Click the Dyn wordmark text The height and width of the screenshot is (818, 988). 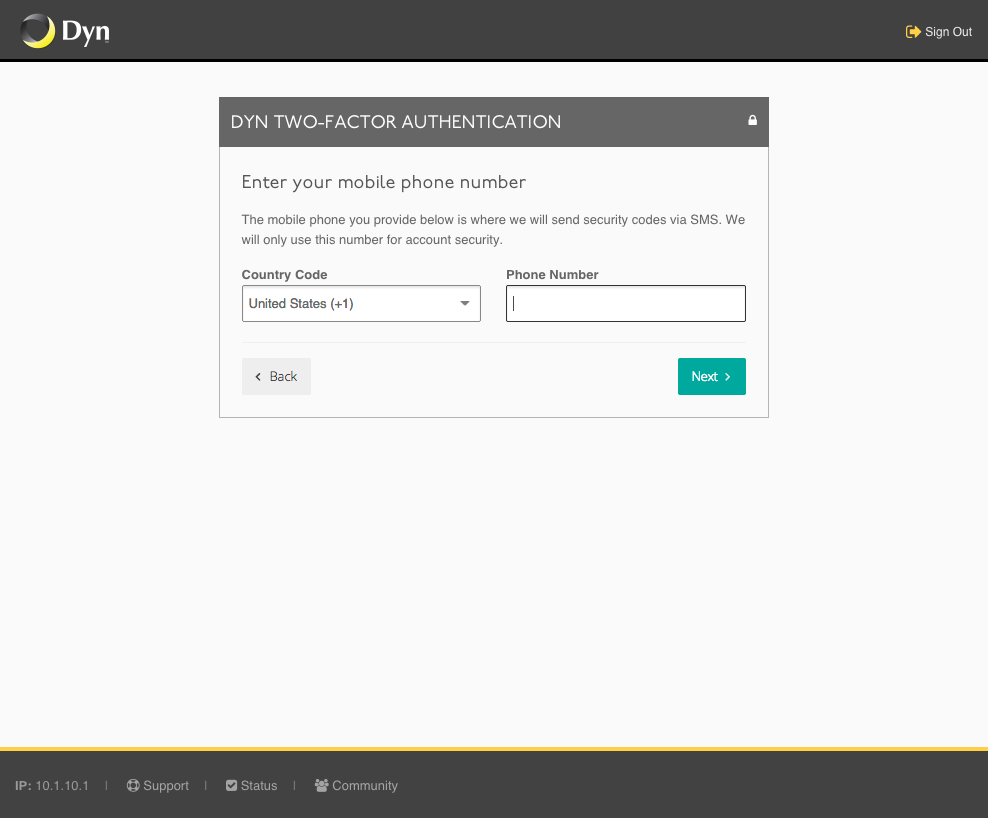(86, 32)
